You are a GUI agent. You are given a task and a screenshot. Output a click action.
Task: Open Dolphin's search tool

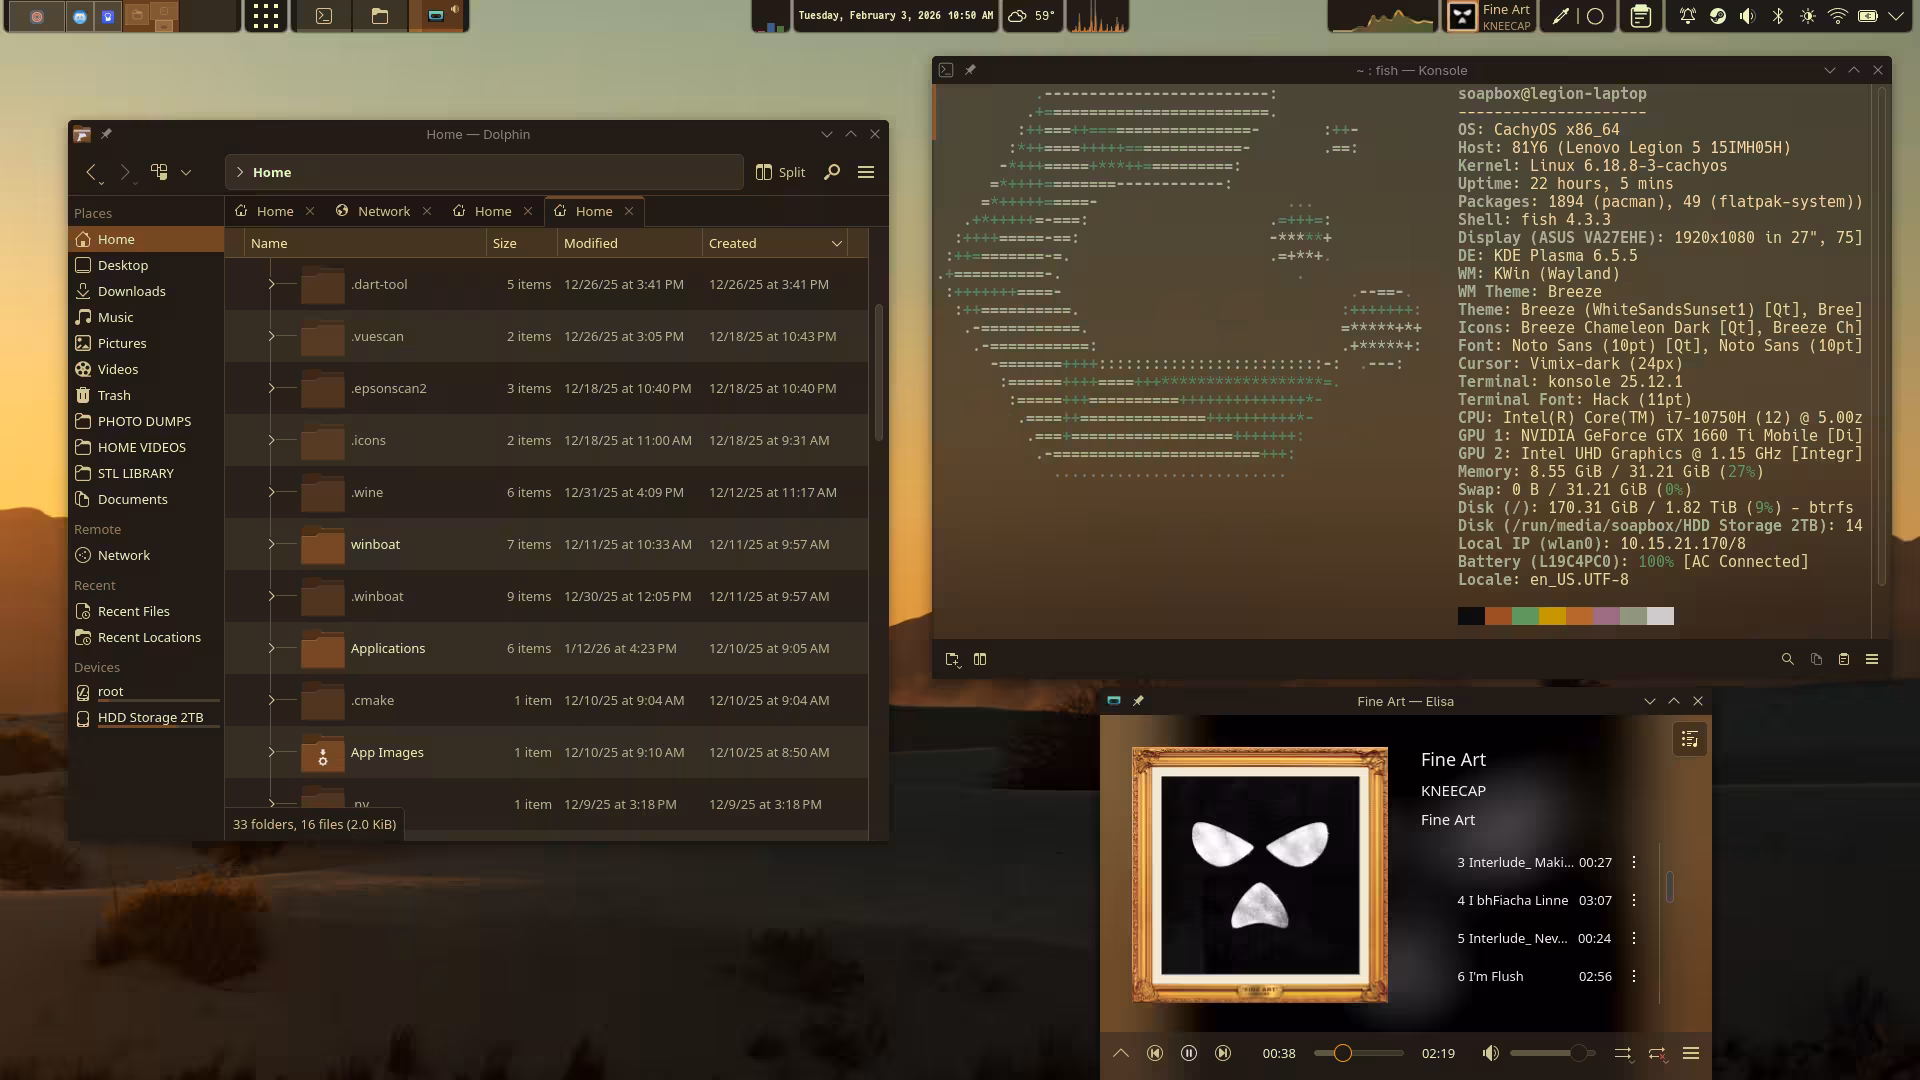[x=831, y=172]
